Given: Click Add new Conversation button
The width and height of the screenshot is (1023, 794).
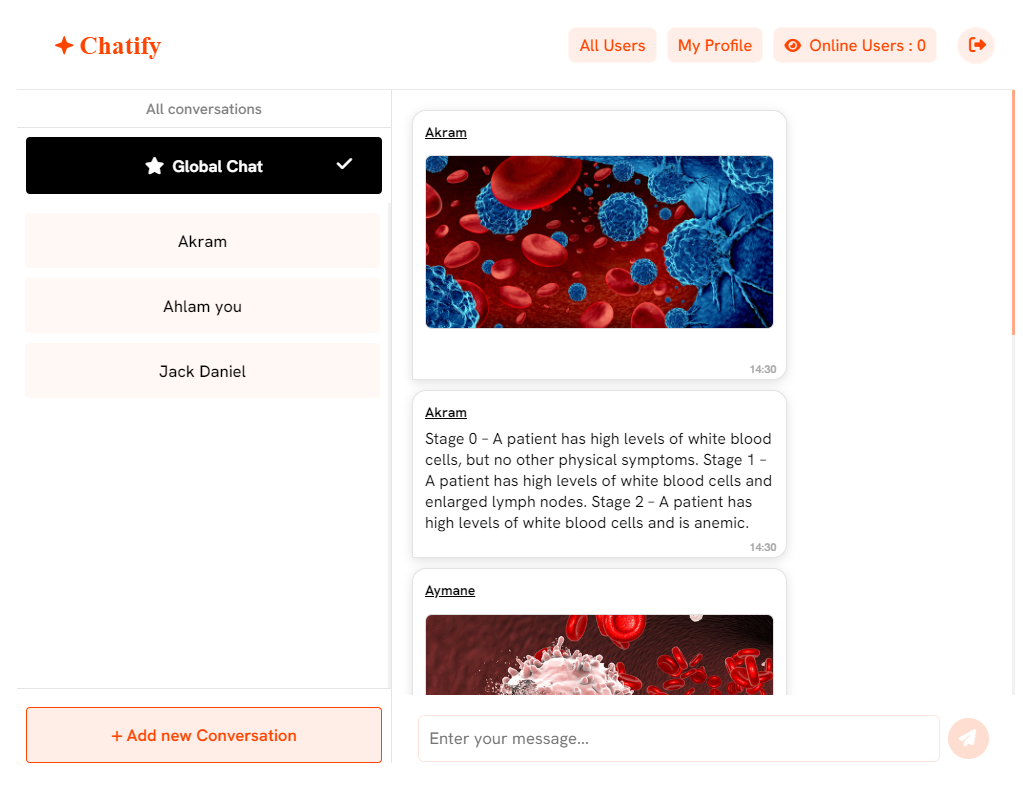Looking at the screenshot, I should coord(204,735).
